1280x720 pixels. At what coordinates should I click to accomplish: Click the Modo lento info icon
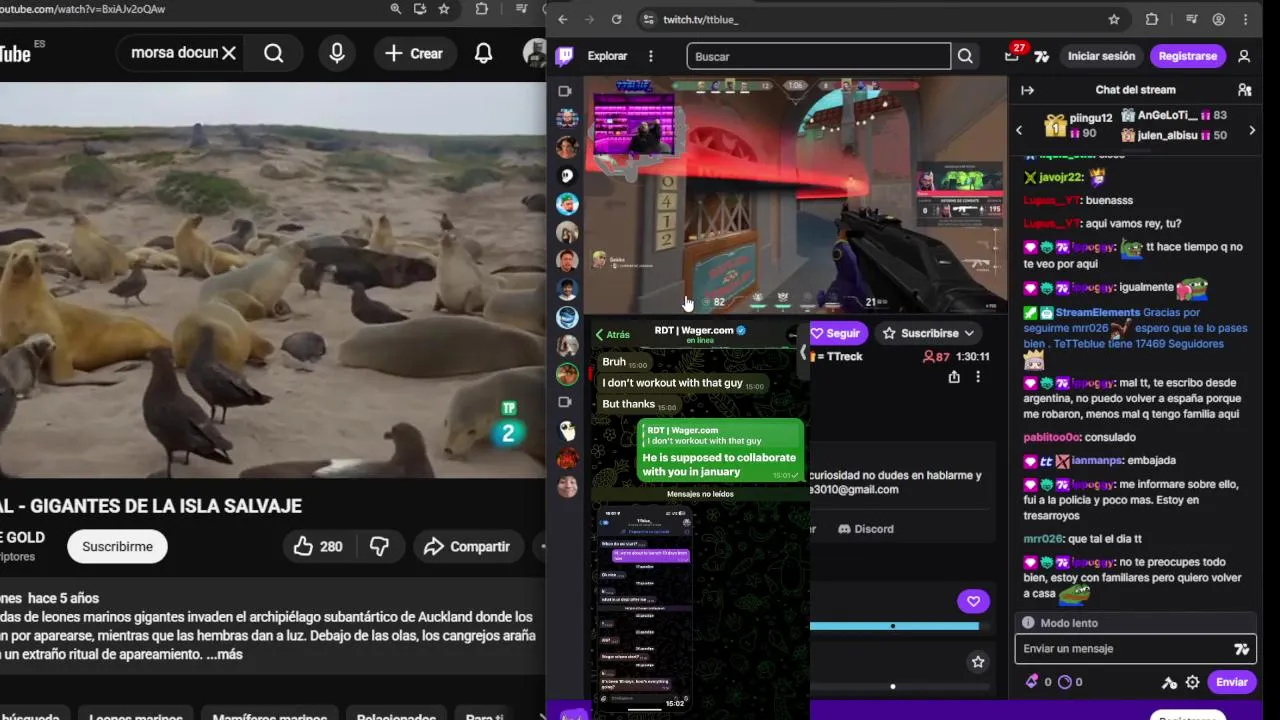(x=1028, y=623)
